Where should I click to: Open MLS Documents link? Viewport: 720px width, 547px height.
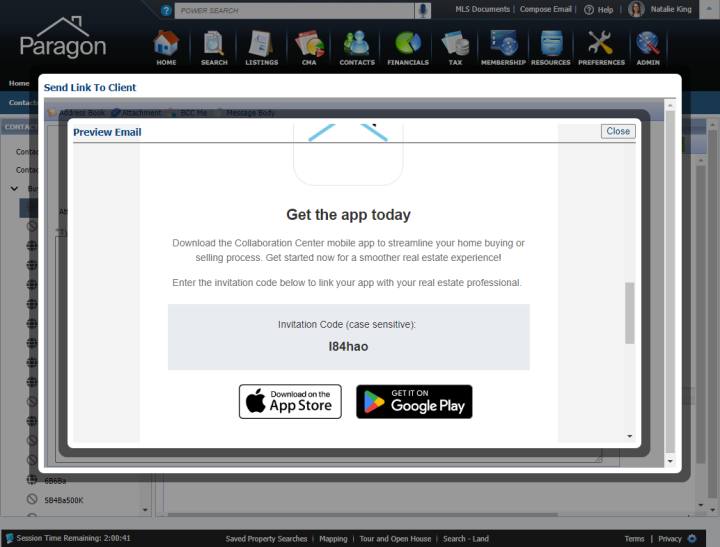[482, 9]
